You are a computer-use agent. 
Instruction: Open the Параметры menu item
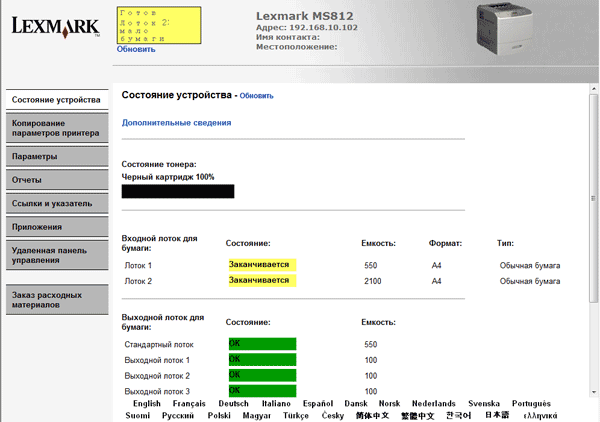pyautogui.click(x=57, y=156)
